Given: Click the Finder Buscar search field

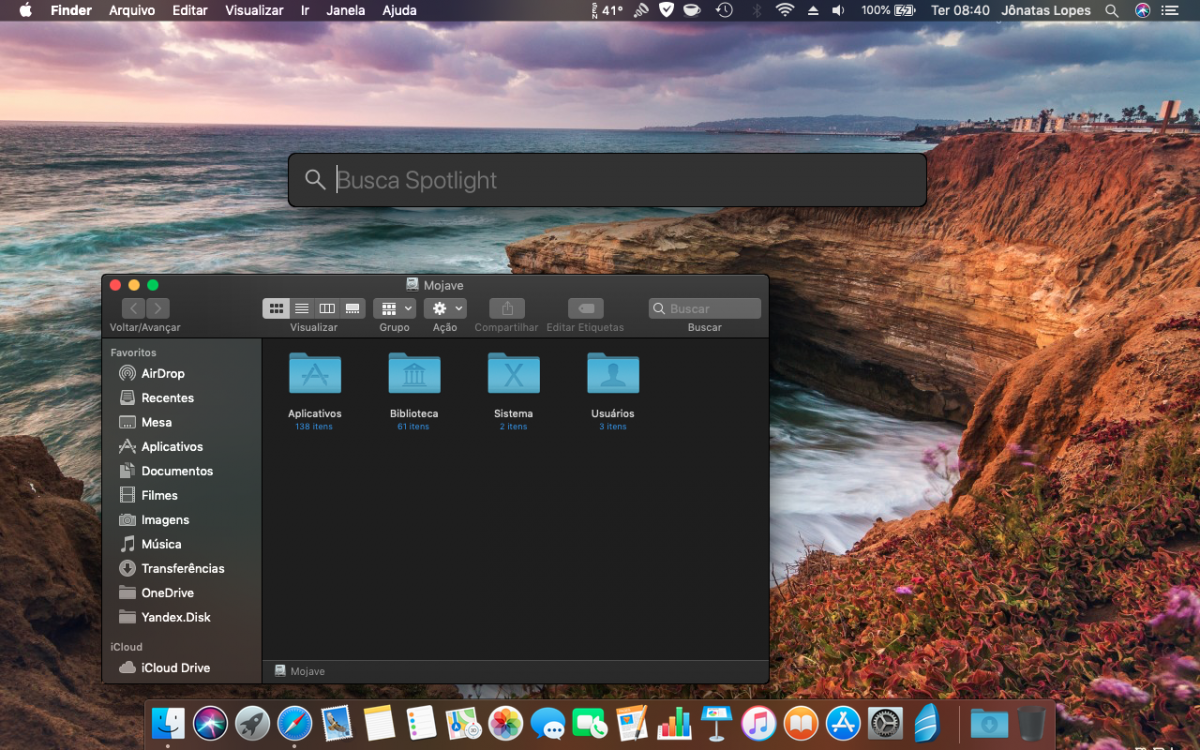Looking at the screenshot, I should coord(705,309).
